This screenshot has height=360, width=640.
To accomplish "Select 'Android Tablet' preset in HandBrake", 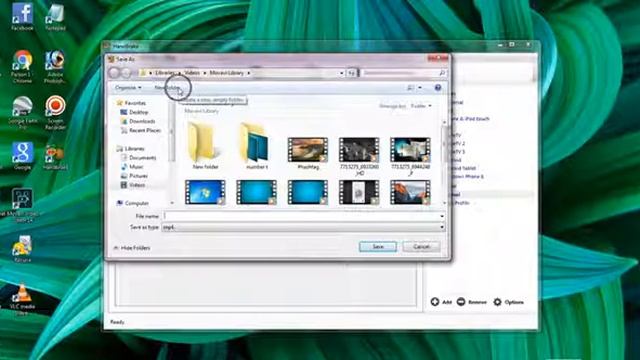I will tap(463, 168).
